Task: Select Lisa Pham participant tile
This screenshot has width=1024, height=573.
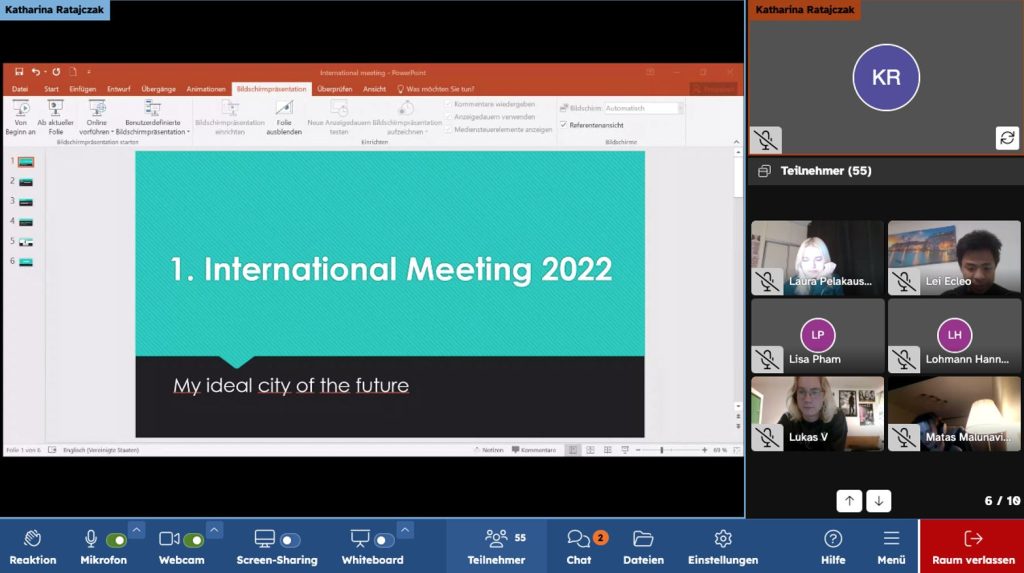Action: (817, 335)
